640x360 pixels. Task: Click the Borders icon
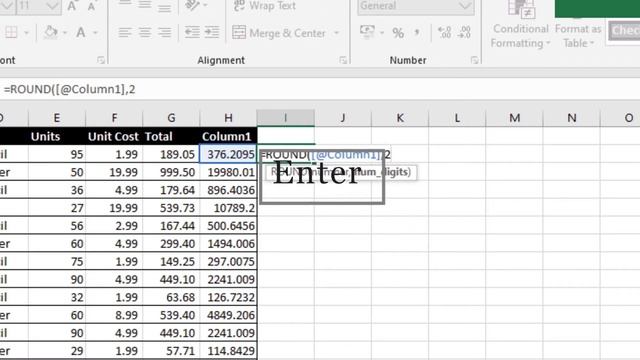[11, 32]
